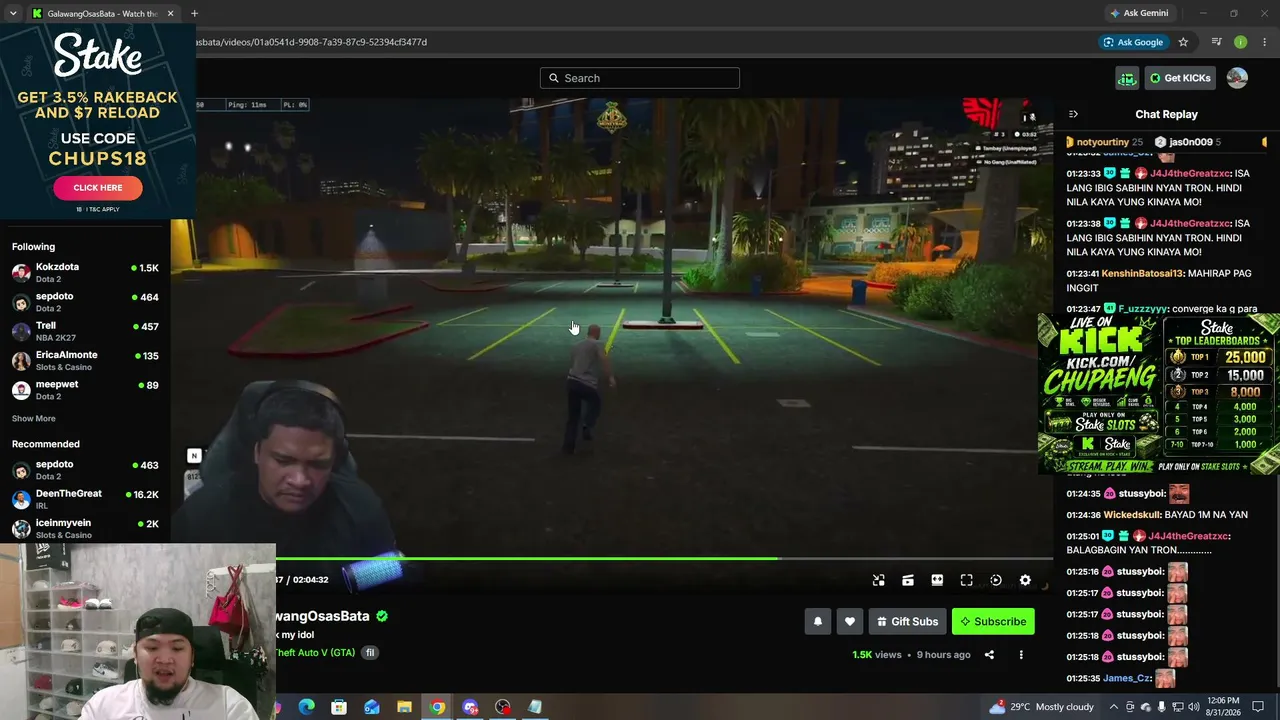Click the notyourtiny top gifter entry
Image resolution: width=1280 pixels, height=720 pixels.
point(1105,142)
